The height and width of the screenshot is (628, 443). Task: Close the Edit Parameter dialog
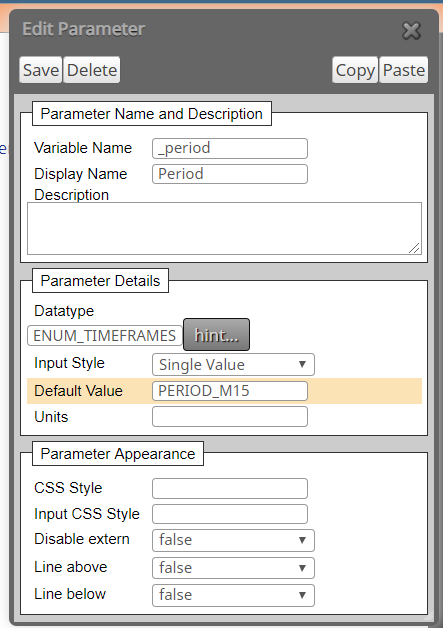411,31
